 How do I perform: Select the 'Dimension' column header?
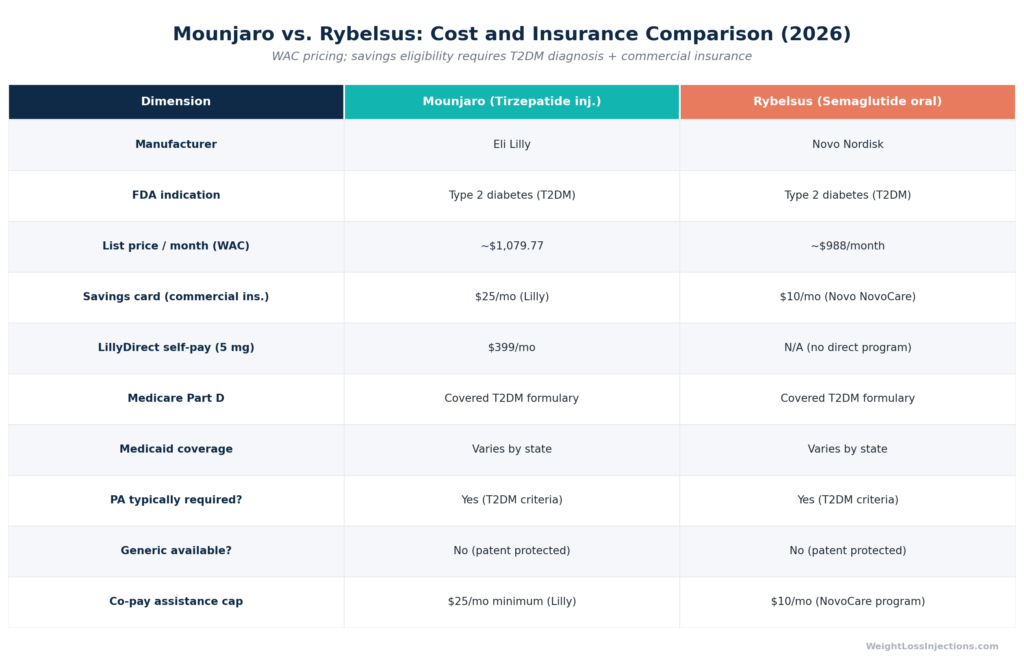(176, 101)
